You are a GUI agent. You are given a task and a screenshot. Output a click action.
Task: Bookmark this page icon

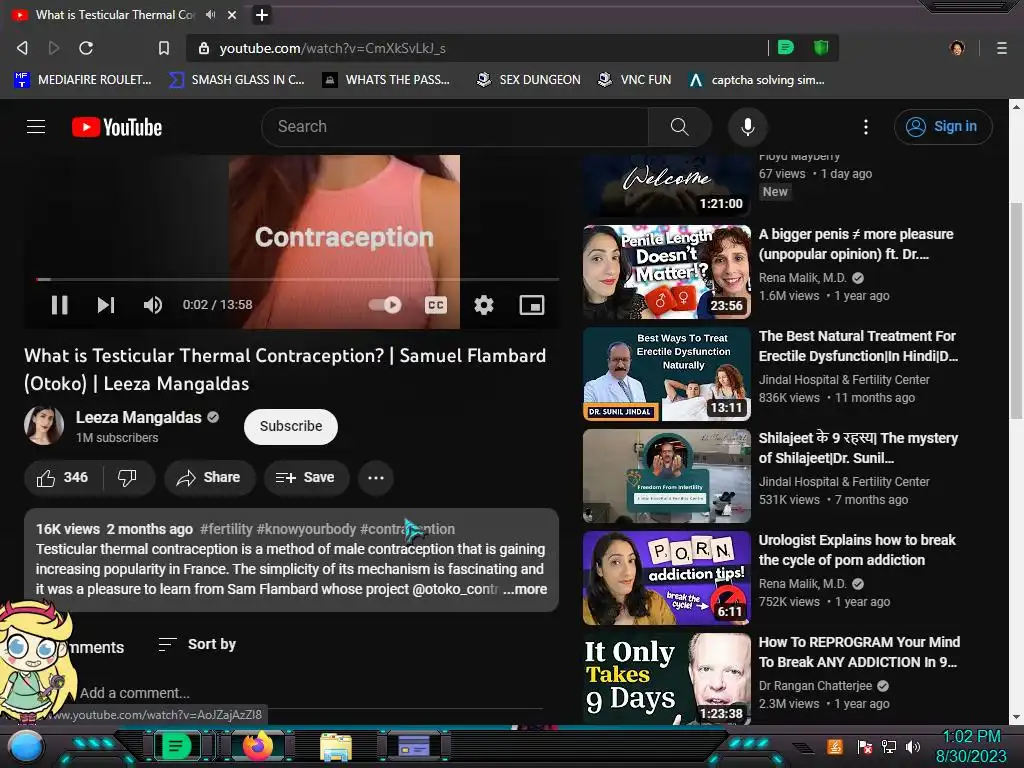pyautogui.click(x=164, y=48)
